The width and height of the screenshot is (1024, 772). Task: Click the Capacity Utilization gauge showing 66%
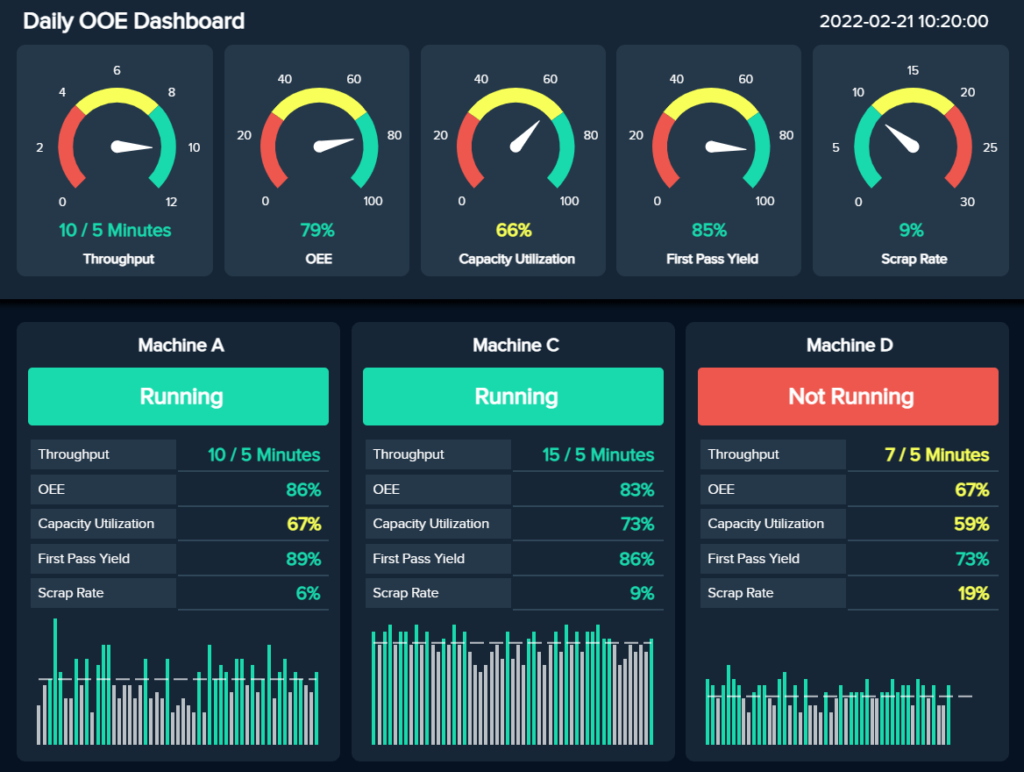512,140
